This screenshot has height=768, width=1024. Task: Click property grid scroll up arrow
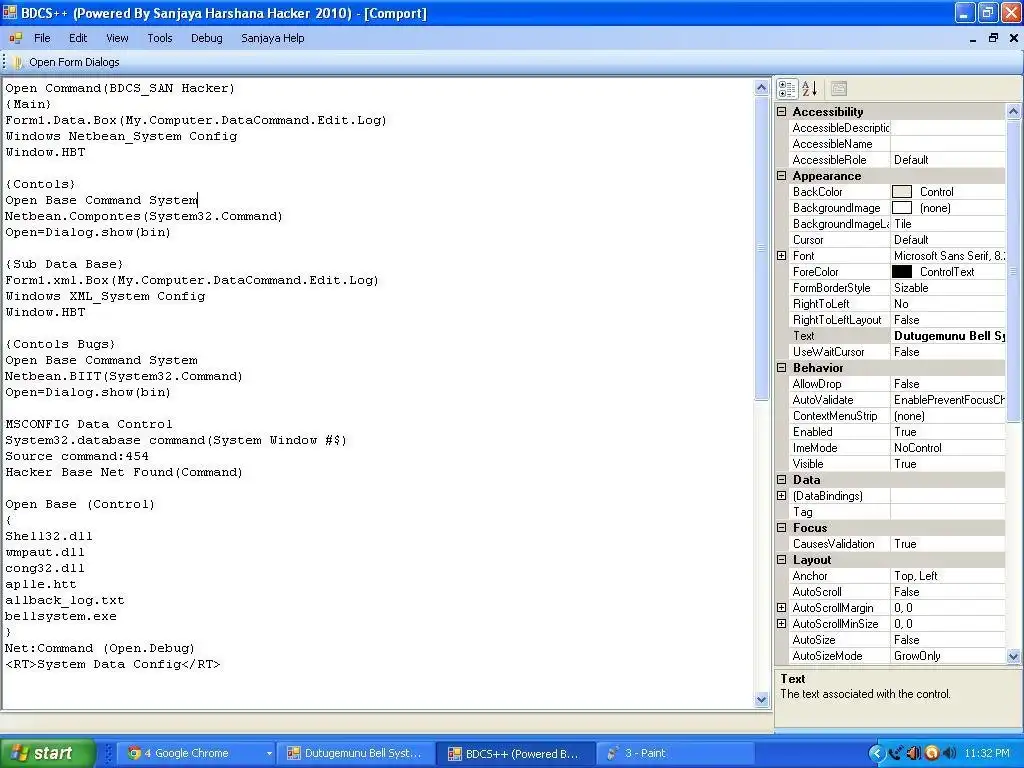(x=1013, y=112)
